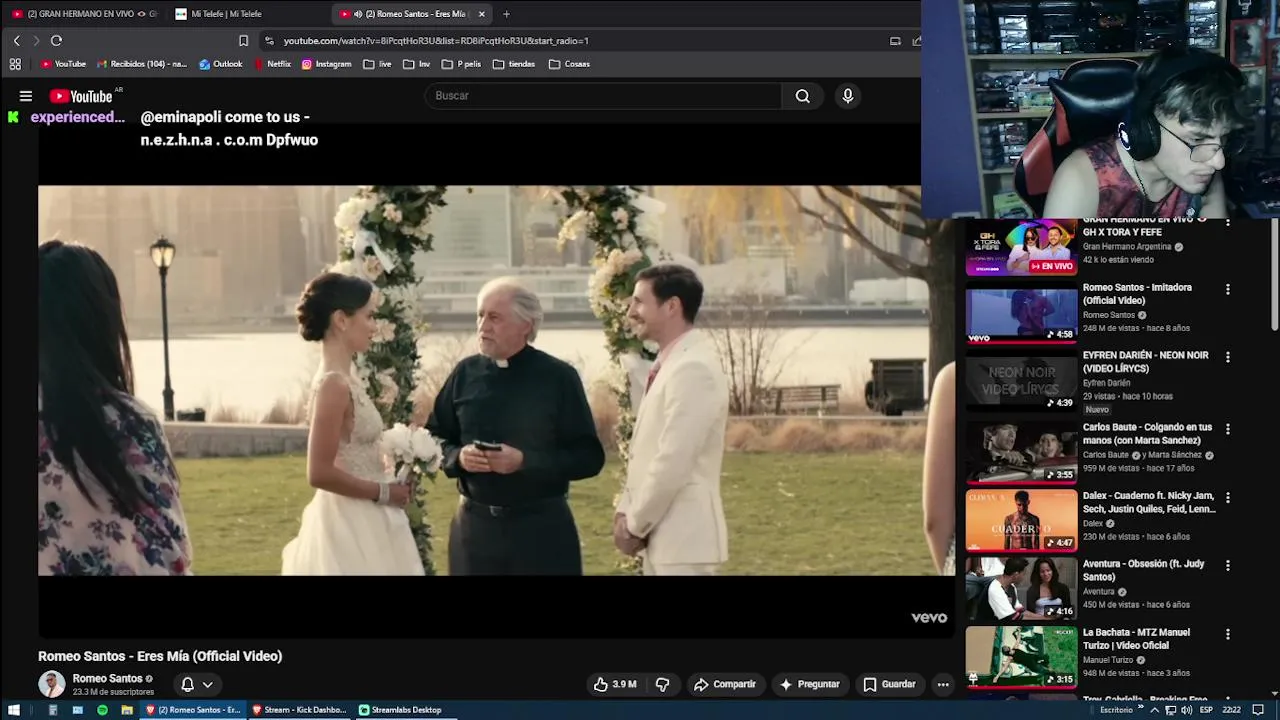Like the video (3.9 M)
This screenshot has height=720, width=1280.
coord(615,685)
